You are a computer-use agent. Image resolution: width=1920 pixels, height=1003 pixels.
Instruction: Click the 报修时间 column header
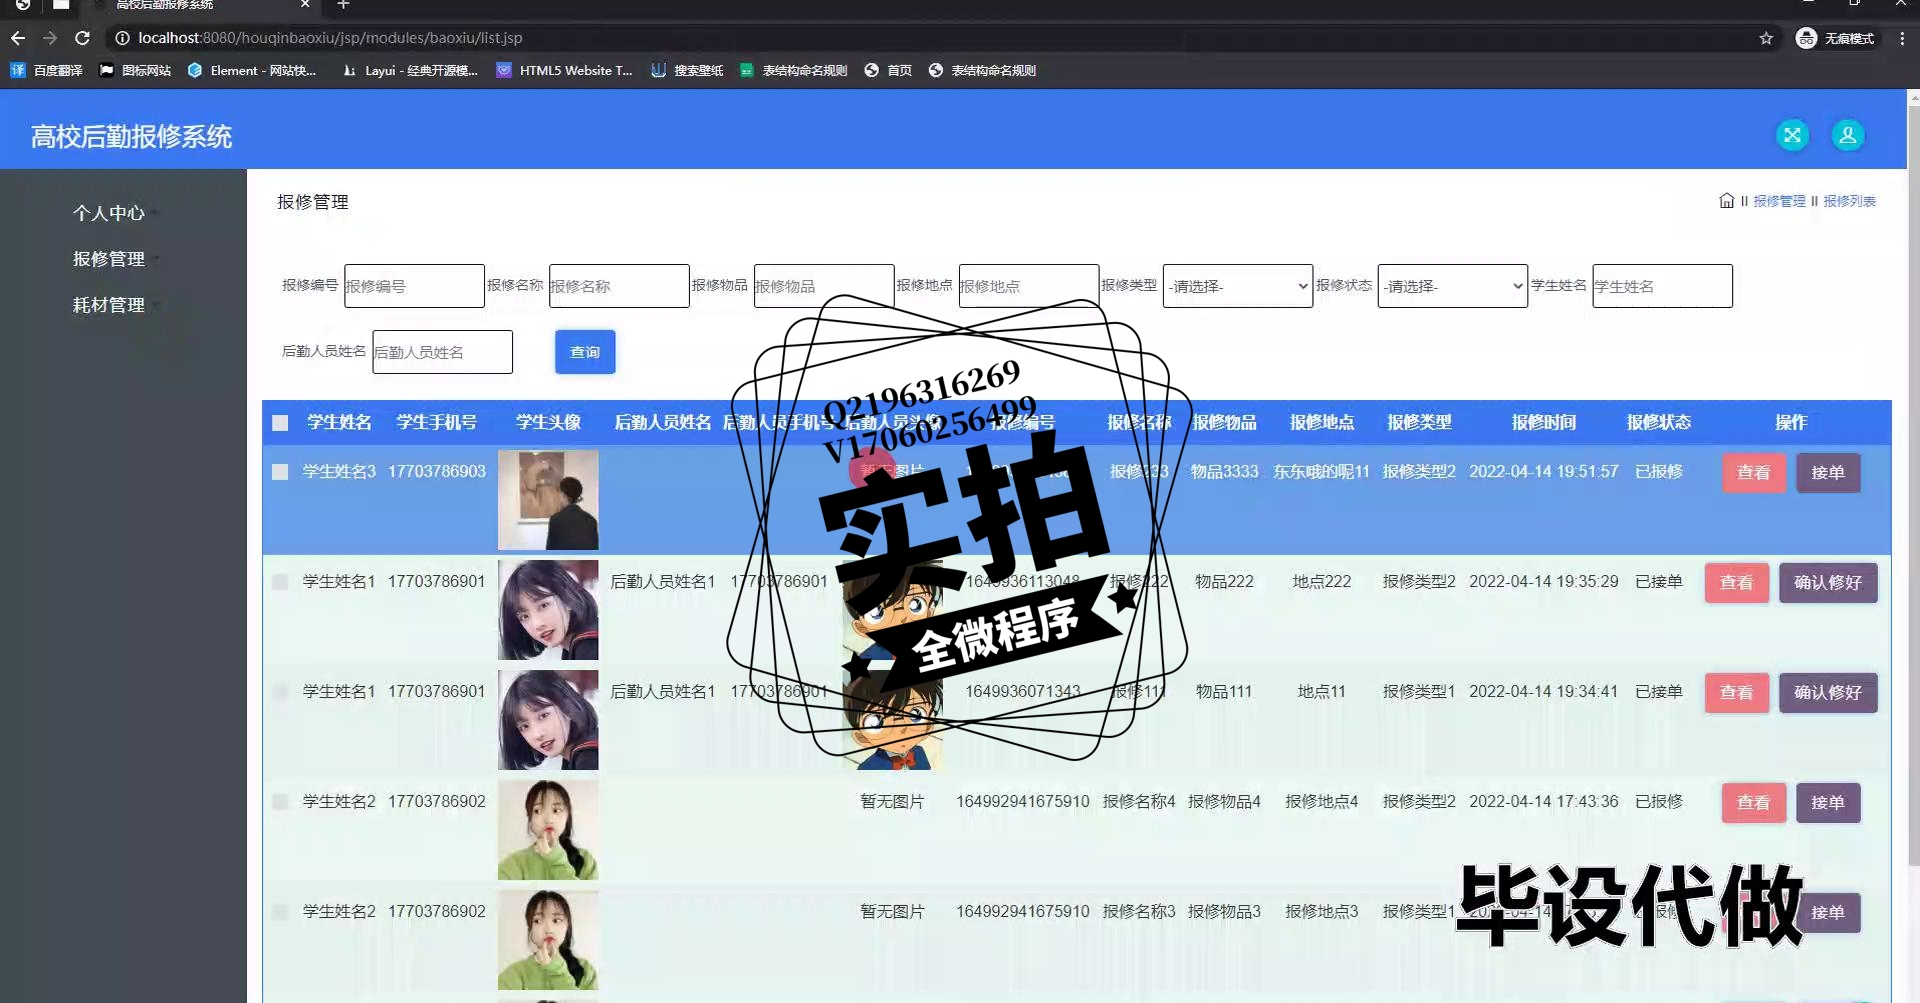tap(1543, 423)
